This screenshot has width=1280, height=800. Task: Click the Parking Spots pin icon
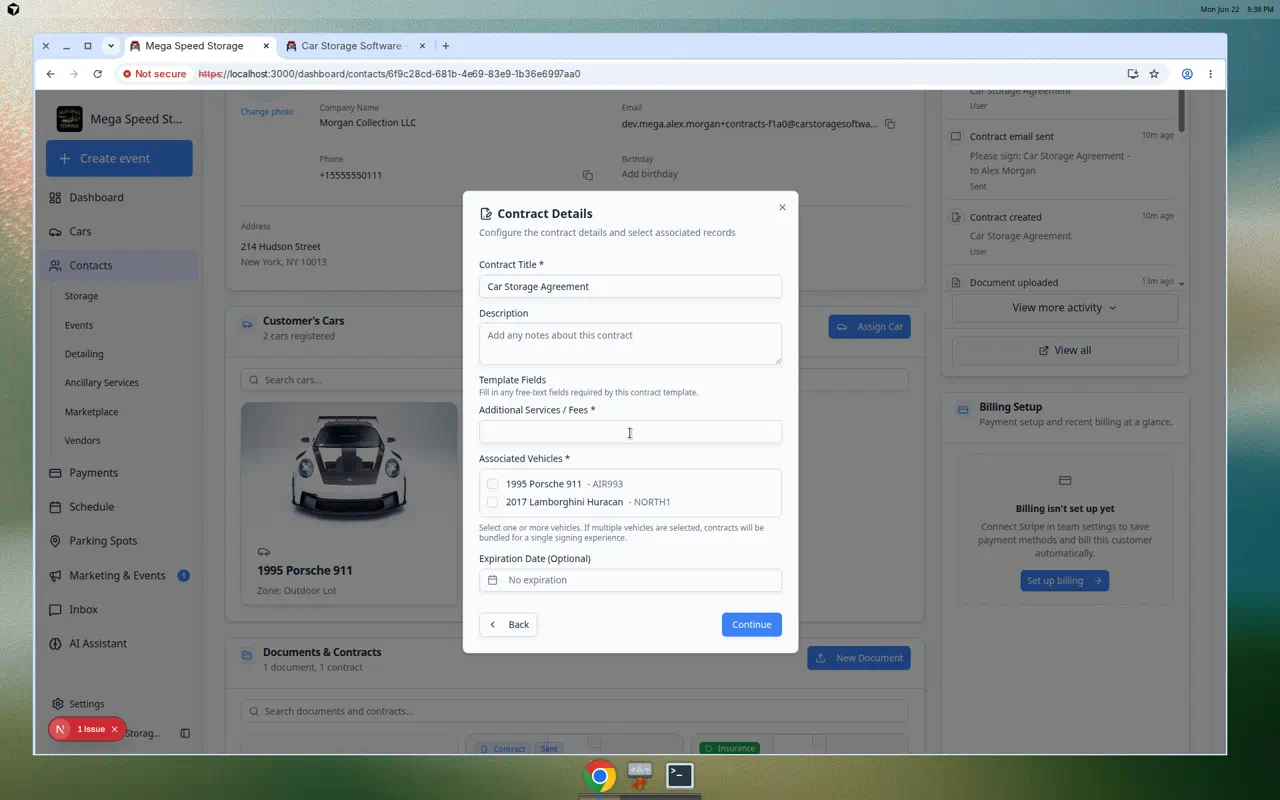point(55,541)
